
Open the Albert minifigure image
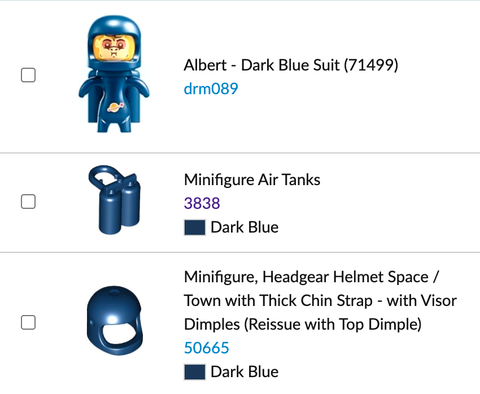tap(114, 74)
